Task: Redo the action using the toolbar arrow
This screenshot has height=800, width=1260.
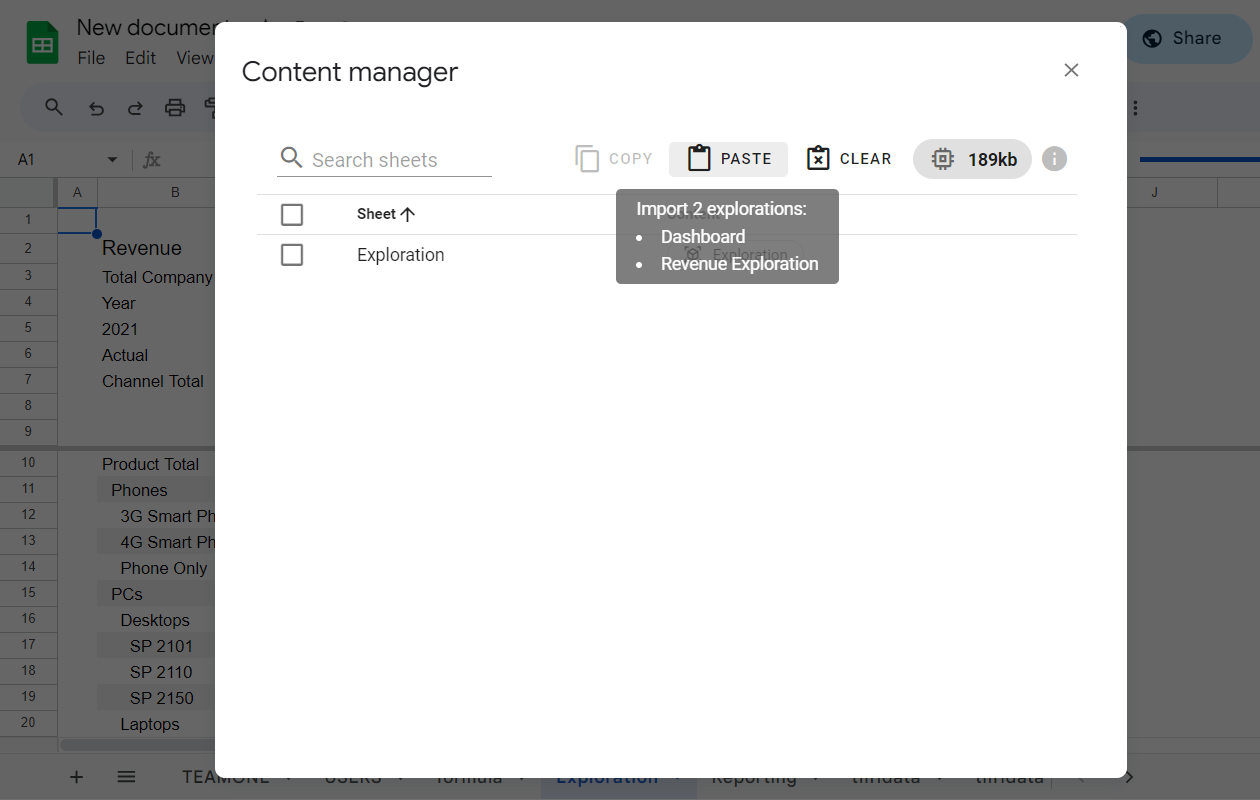Action: point(135,108)
